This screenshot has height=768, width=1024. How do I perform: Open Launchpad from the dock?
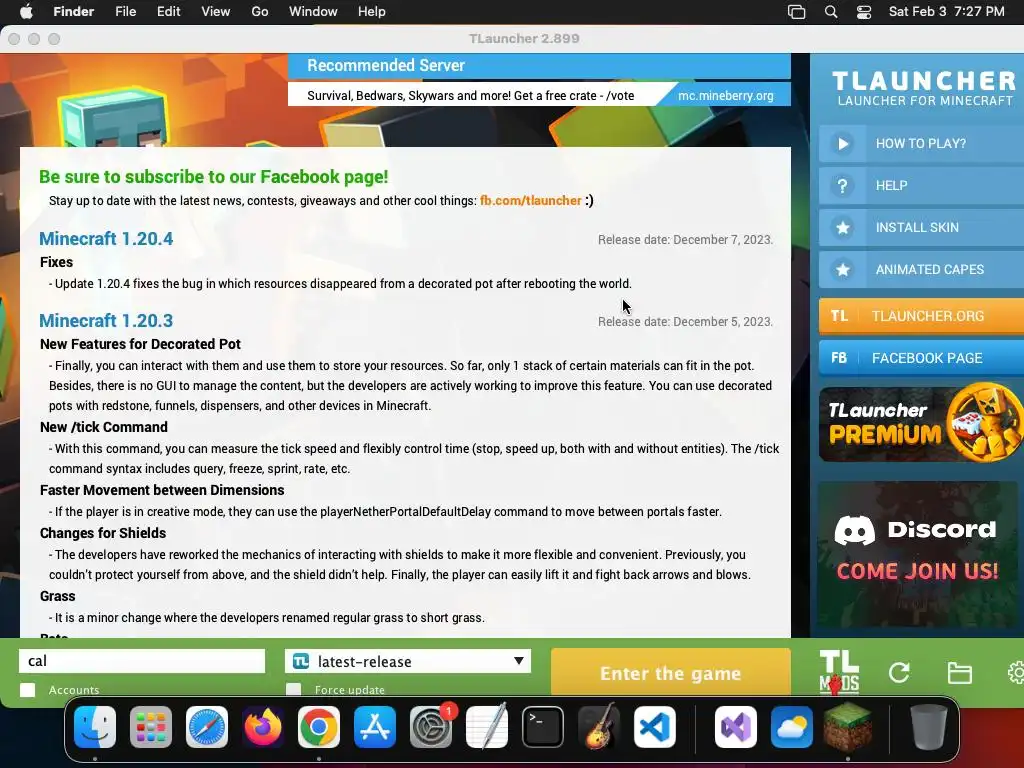(151, 727)
